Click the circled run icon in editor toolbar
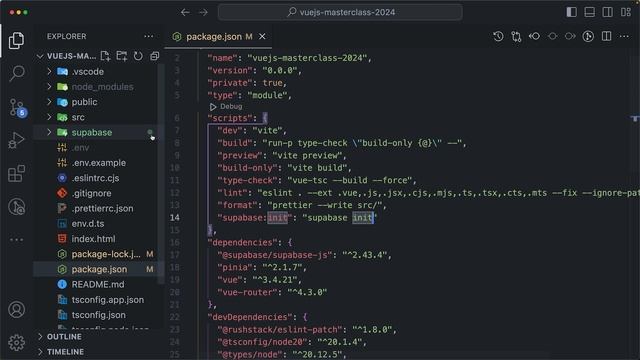Image resolution: width=640 pixels, height=360 pixels. pos(588,36)
